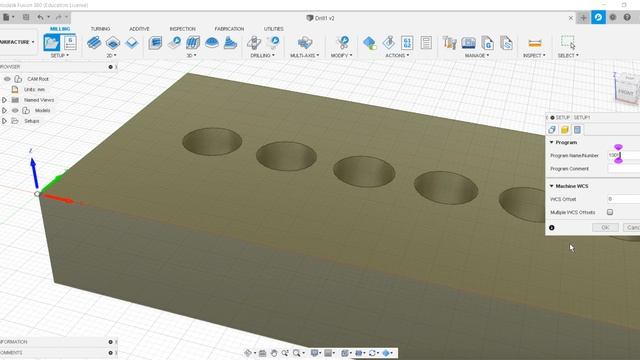Open the Stock tab in Setup dialog

(x=565, y=130)
